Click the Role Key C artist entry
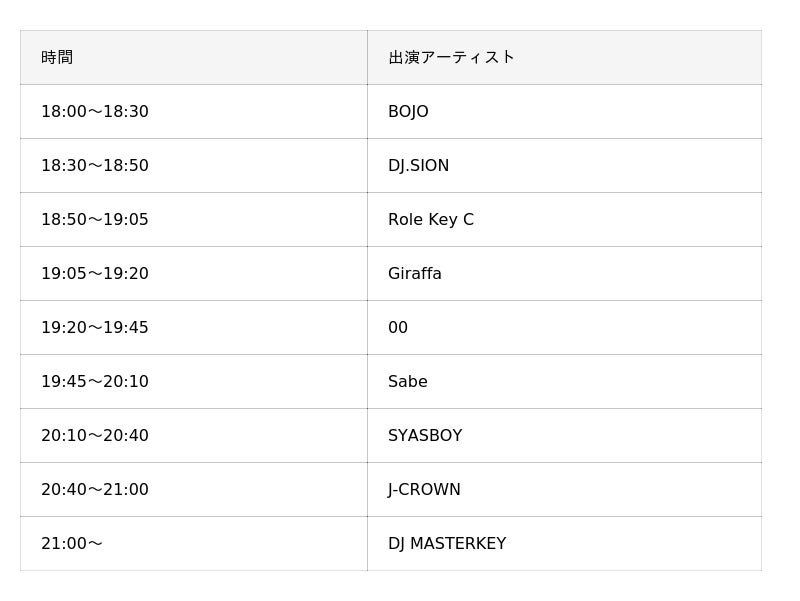 431,220
